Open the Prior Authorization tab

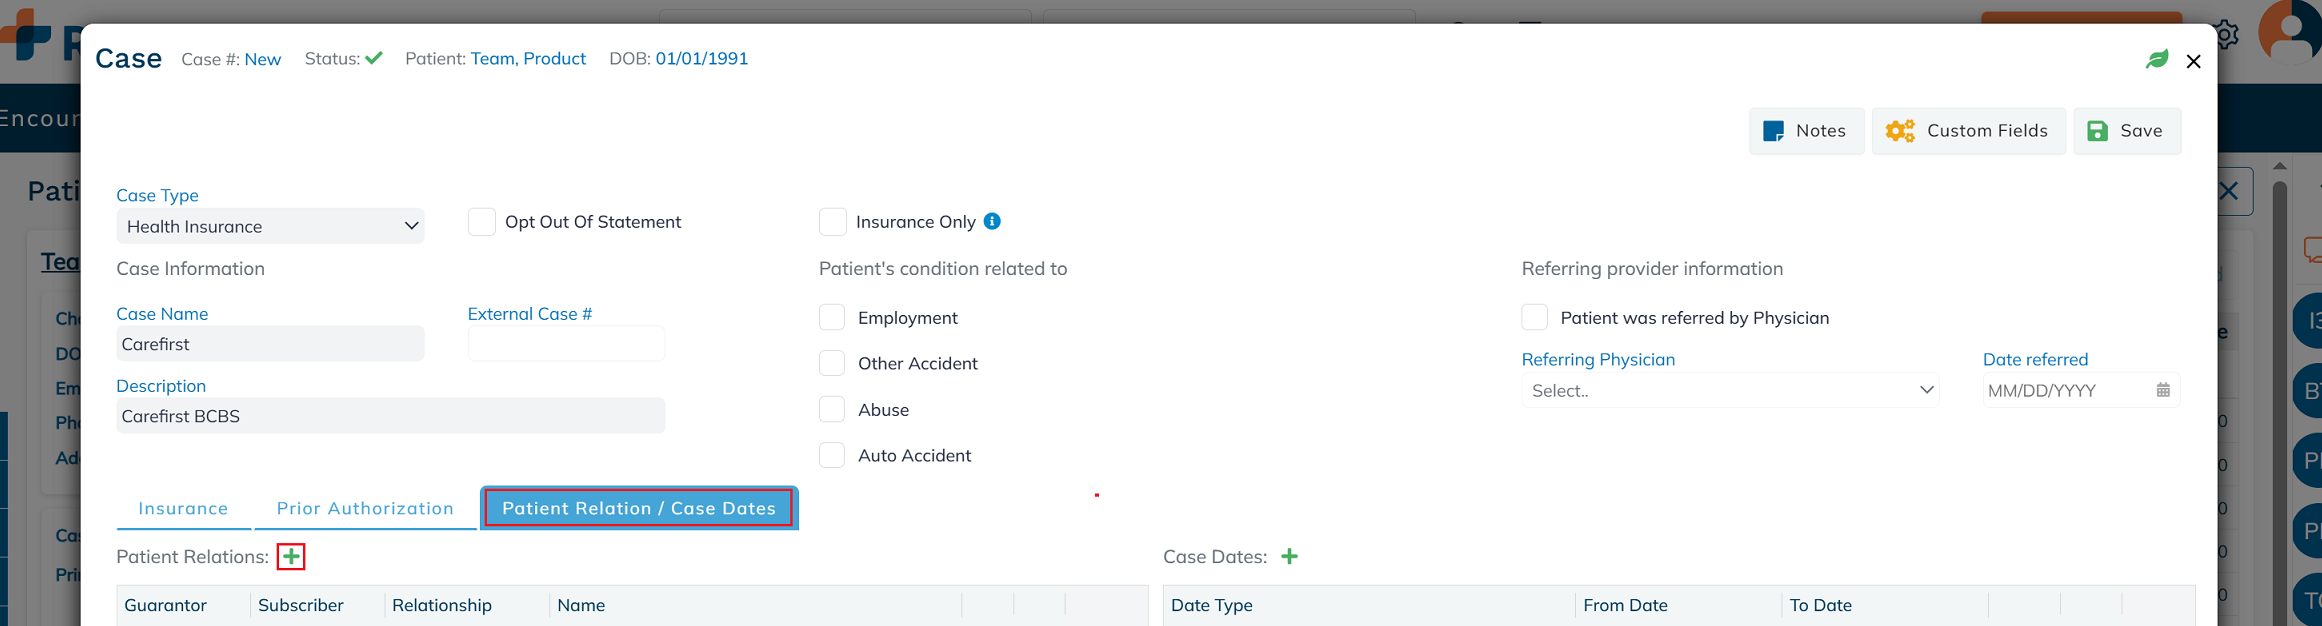click(x=365, y=509)
